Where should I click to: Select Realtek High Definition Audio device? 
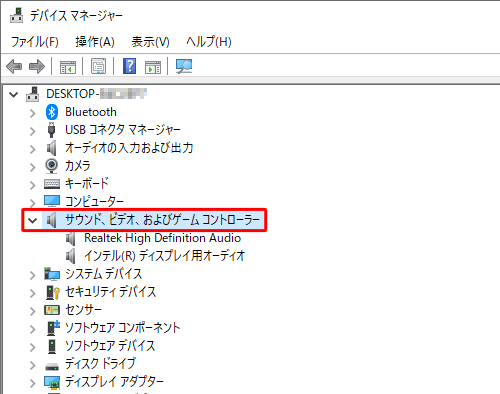tap(162, 238)
